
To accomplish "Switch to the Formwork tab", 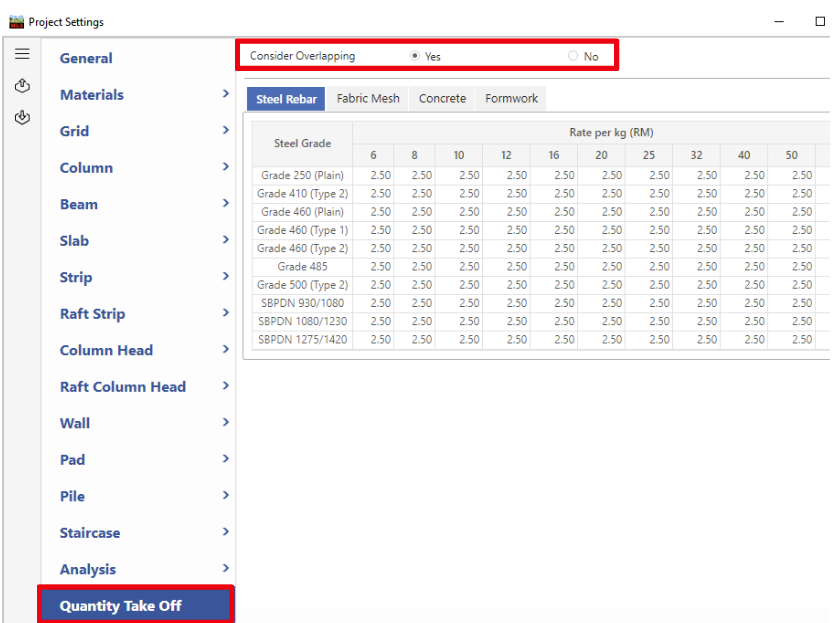I will click(x=511, y=98).
